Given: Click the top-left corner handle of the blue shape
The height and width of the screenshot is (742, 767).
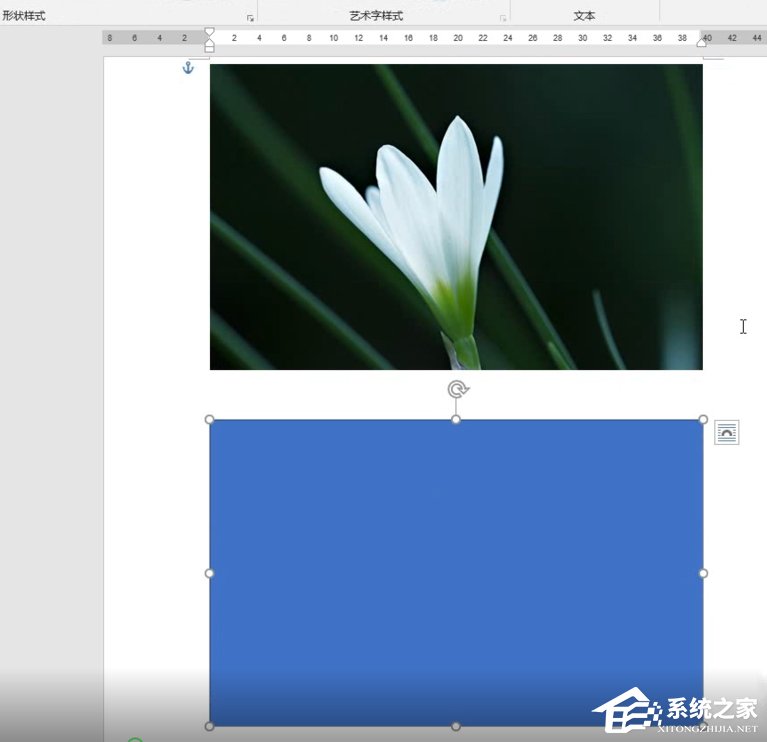Looking at the screenshot, I should coord(210,420).
